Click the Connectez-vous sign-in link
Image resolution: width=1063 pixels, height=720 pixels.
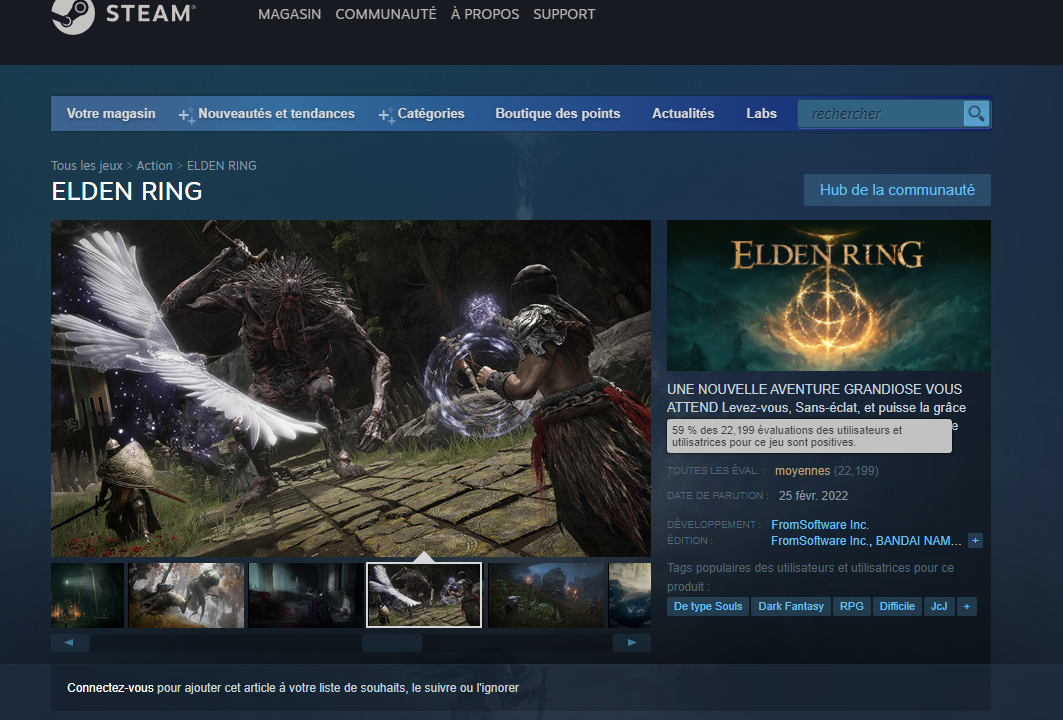point(110,687)
